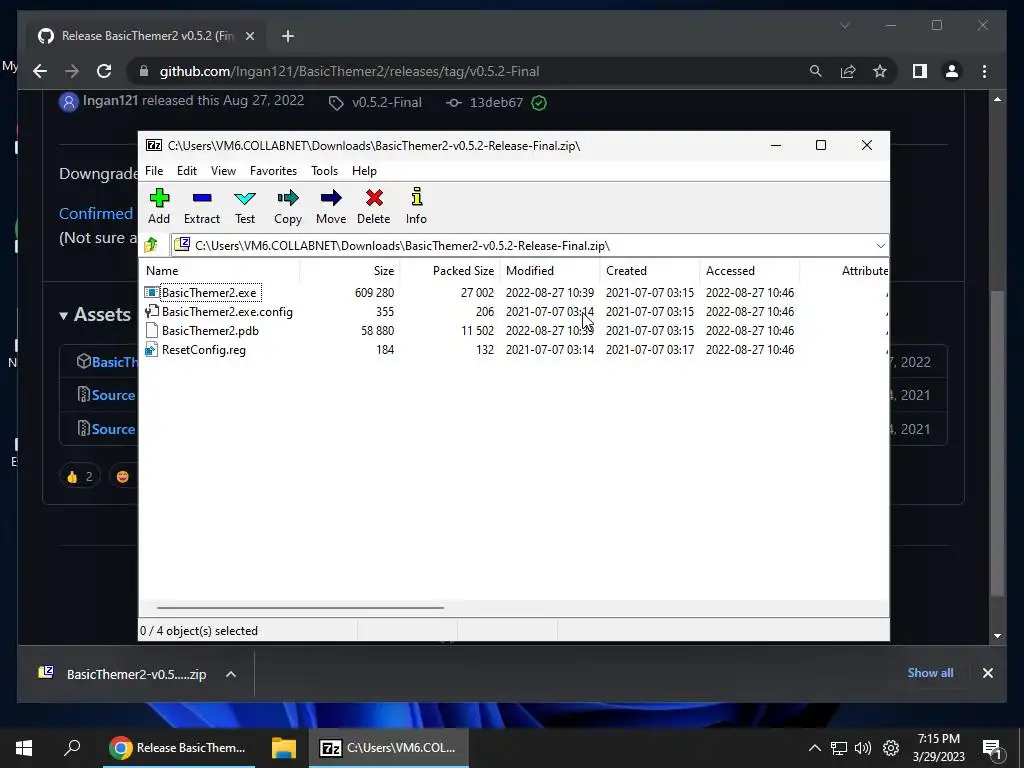Open new Chrome tab

pyautogui.click(x=288, y=36)
